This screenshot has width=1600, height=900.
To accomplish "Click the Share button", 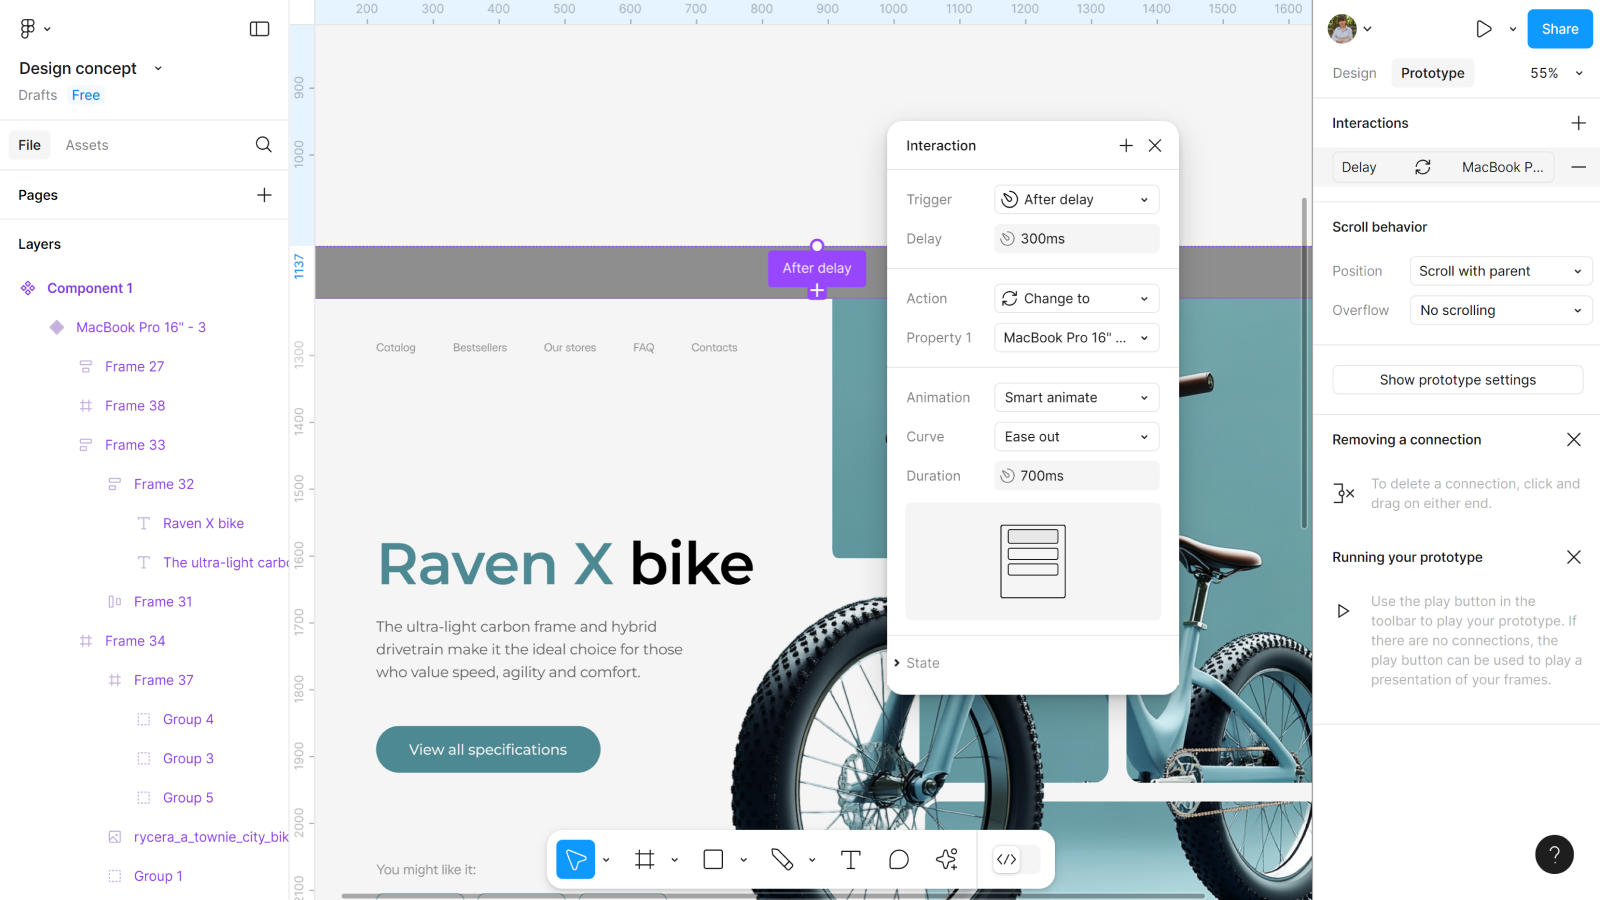I will pyautogui.click(x=1559, y=29).
